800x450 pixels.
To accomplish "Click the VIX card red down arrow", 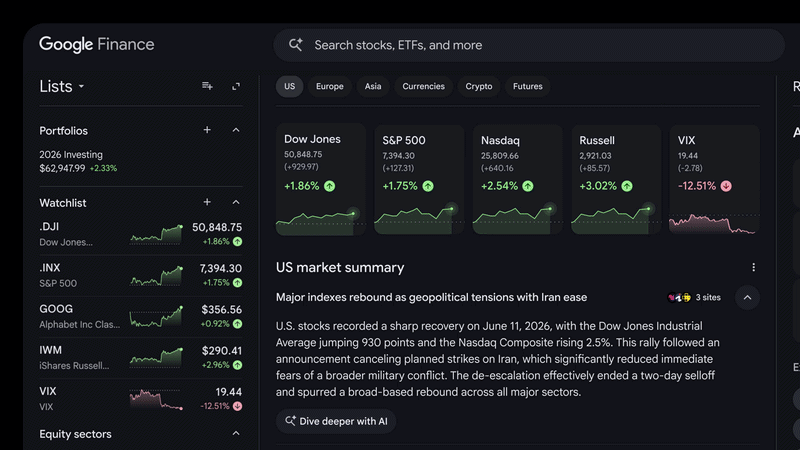I will 726,186.
